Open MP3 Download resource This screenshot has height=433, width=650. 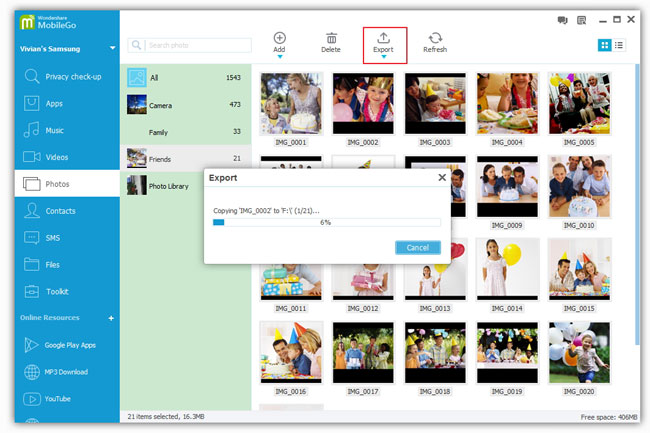click(x=67, y=372)
